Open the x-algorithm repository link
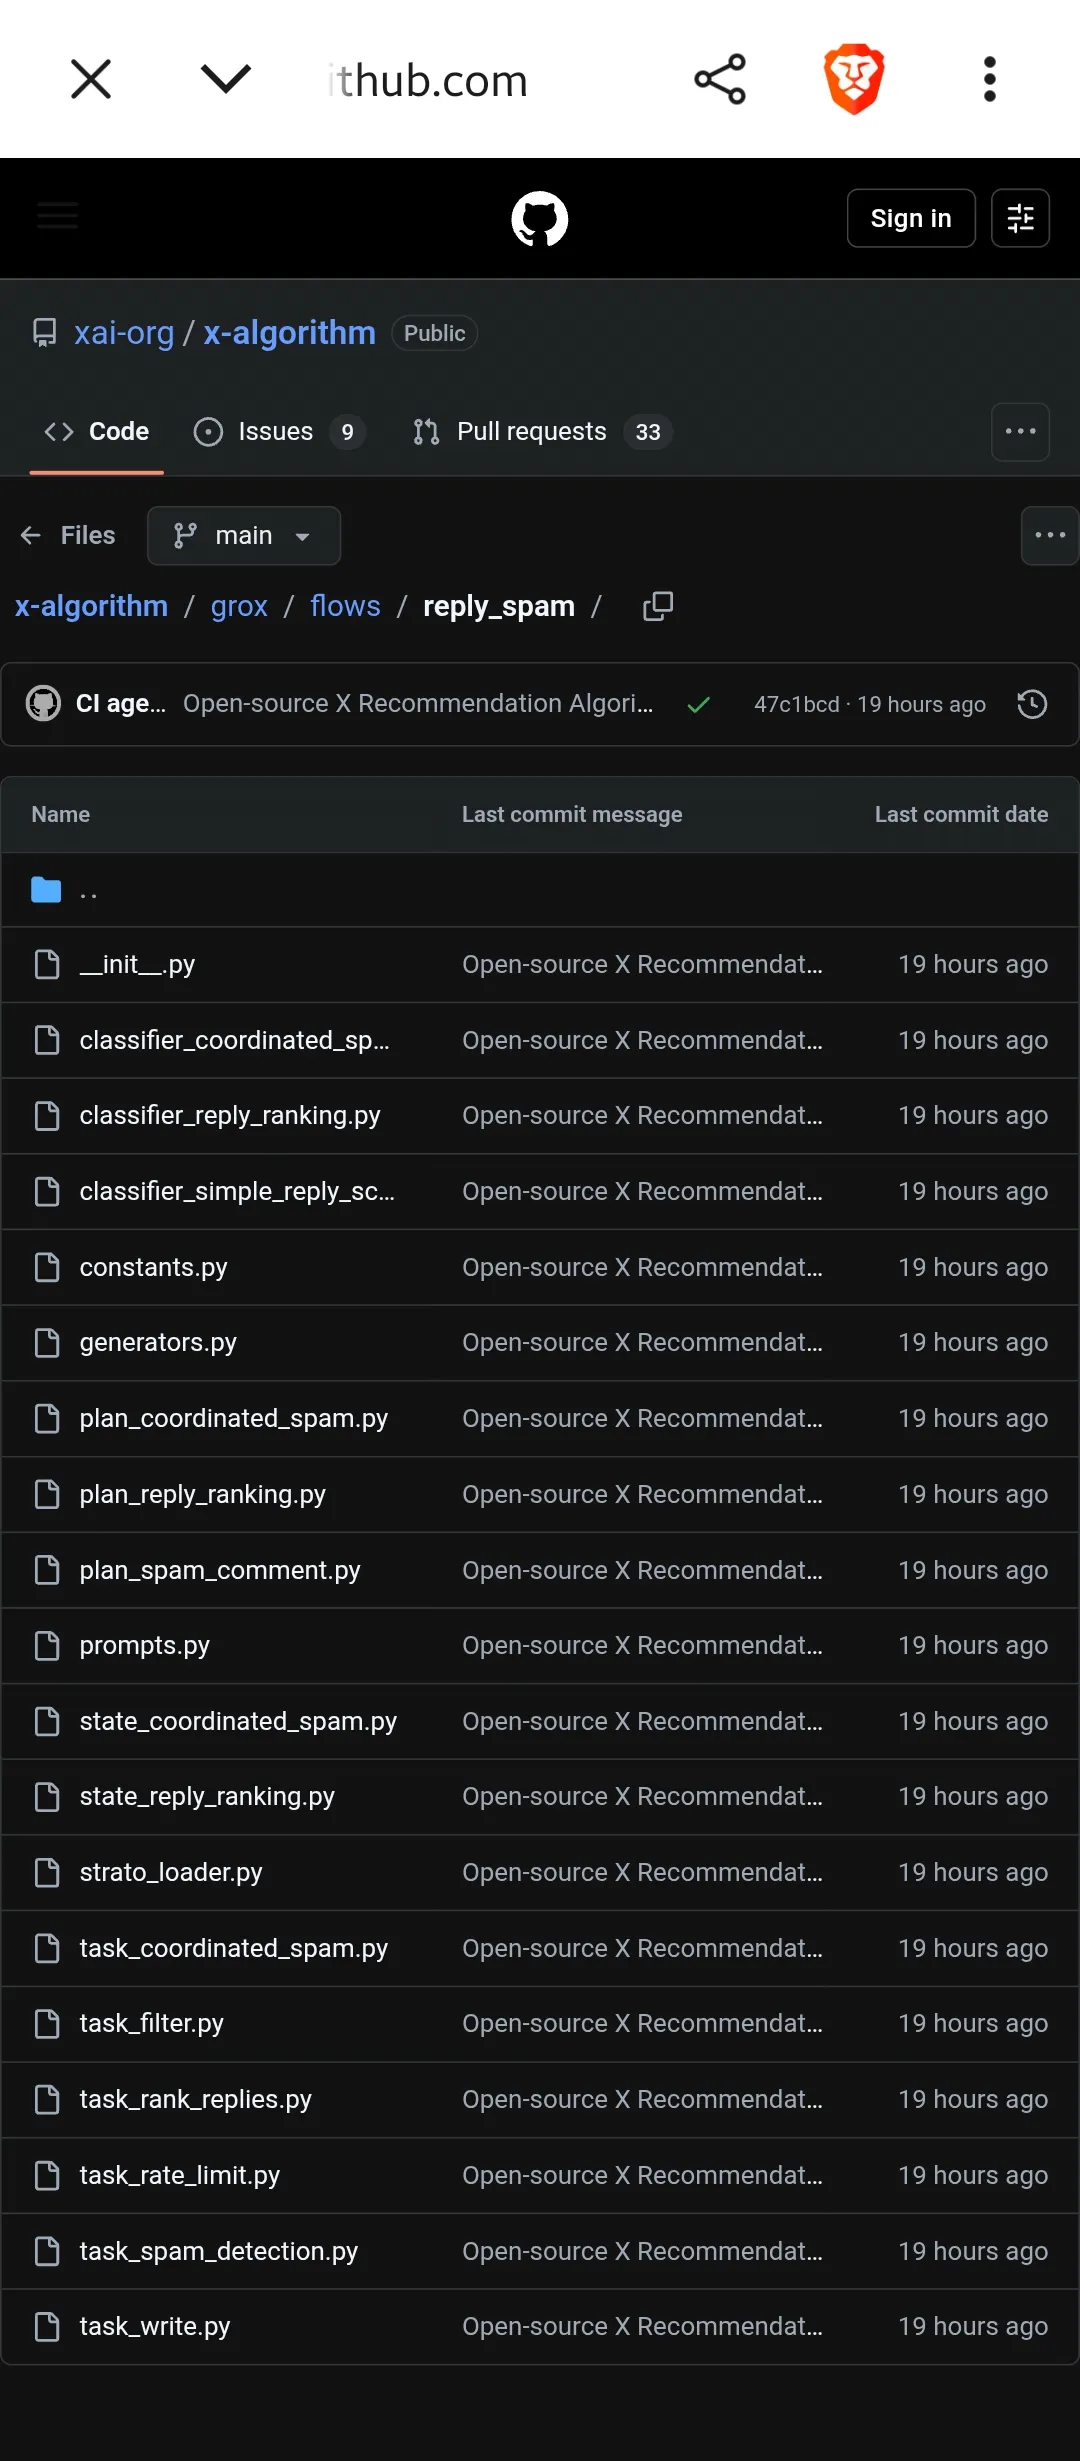1080x2461 pixels. (290, 333)
